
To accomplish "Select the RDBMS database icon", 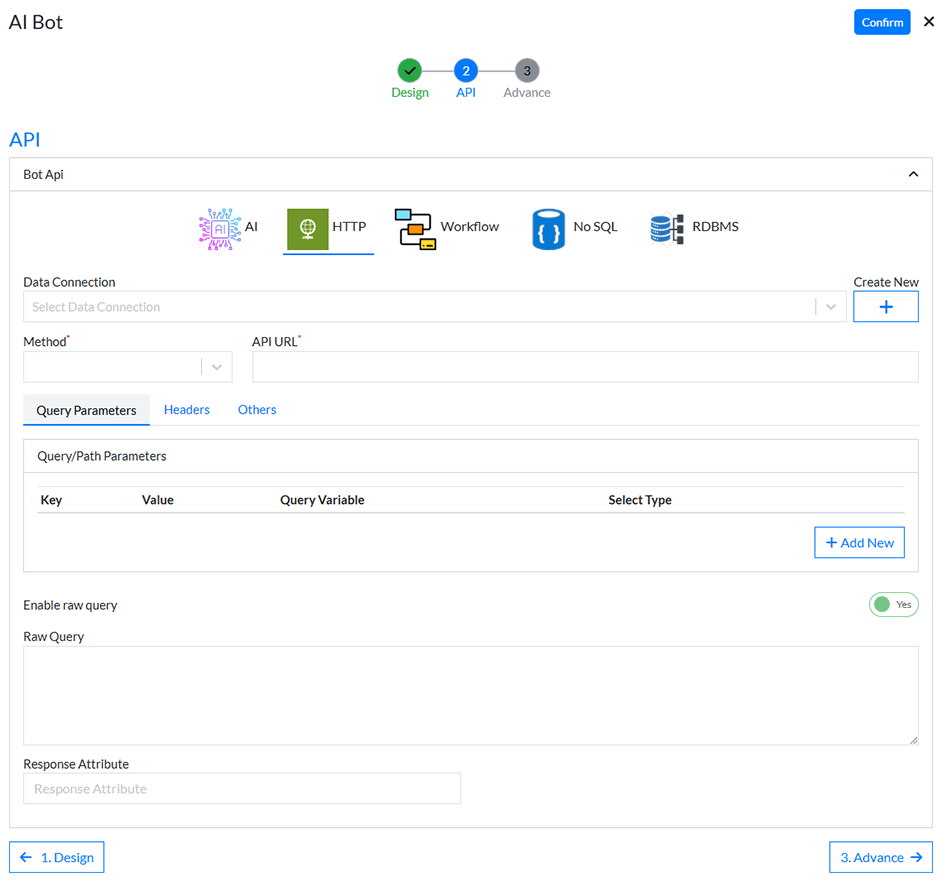I will 667,228.
